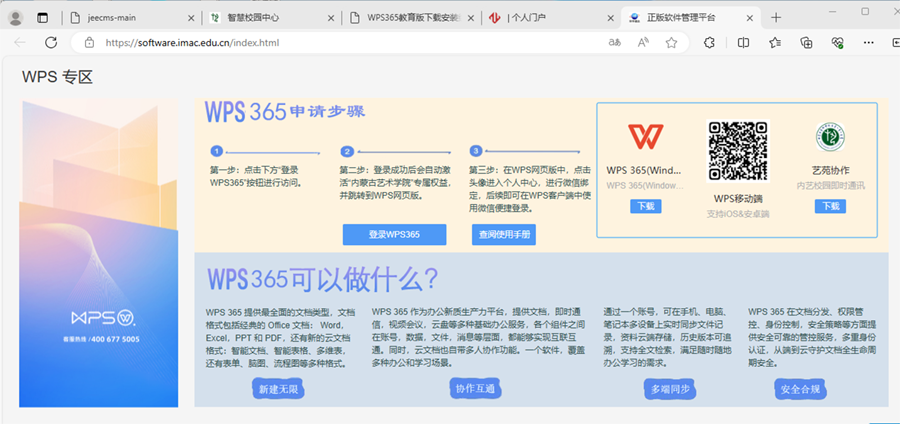Open the read aloud icon

[x=643, y=42]
